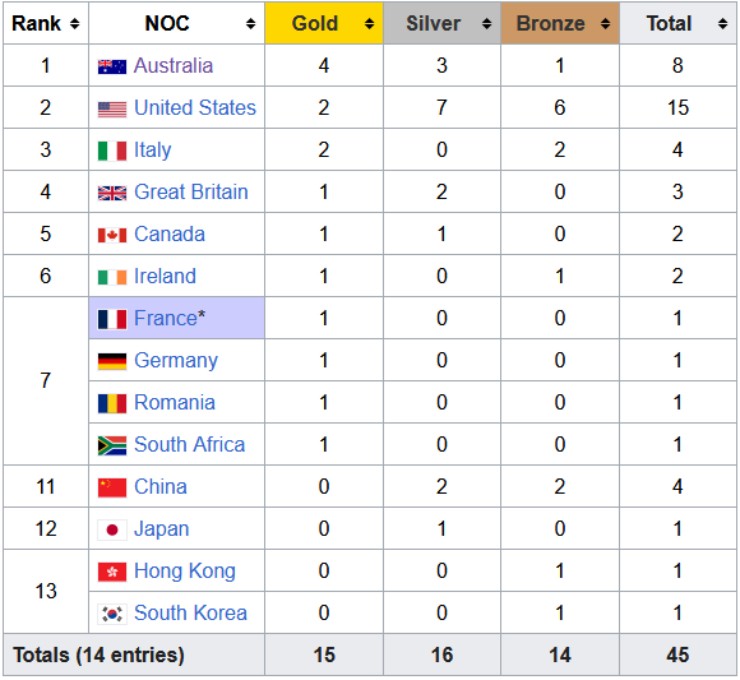
Task: Sort table by Rank column arrows
Action: 74,24
